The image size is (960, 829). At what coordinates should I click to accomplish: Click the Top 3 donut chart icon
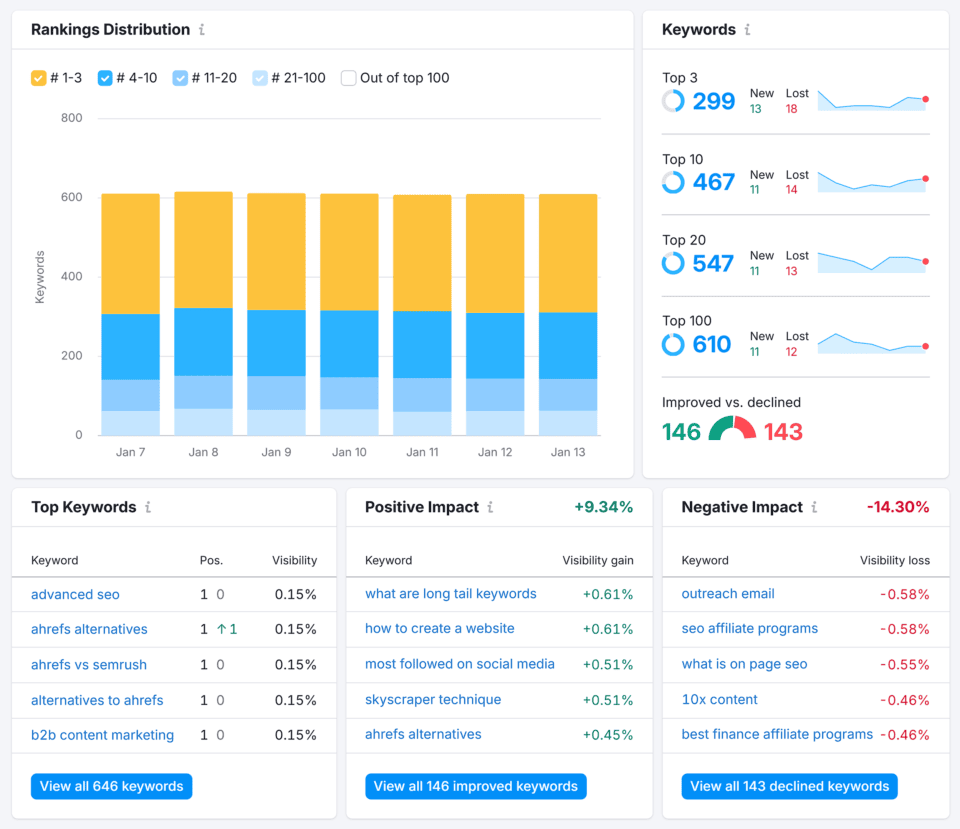pyautogui.click(x=673, y=101)
